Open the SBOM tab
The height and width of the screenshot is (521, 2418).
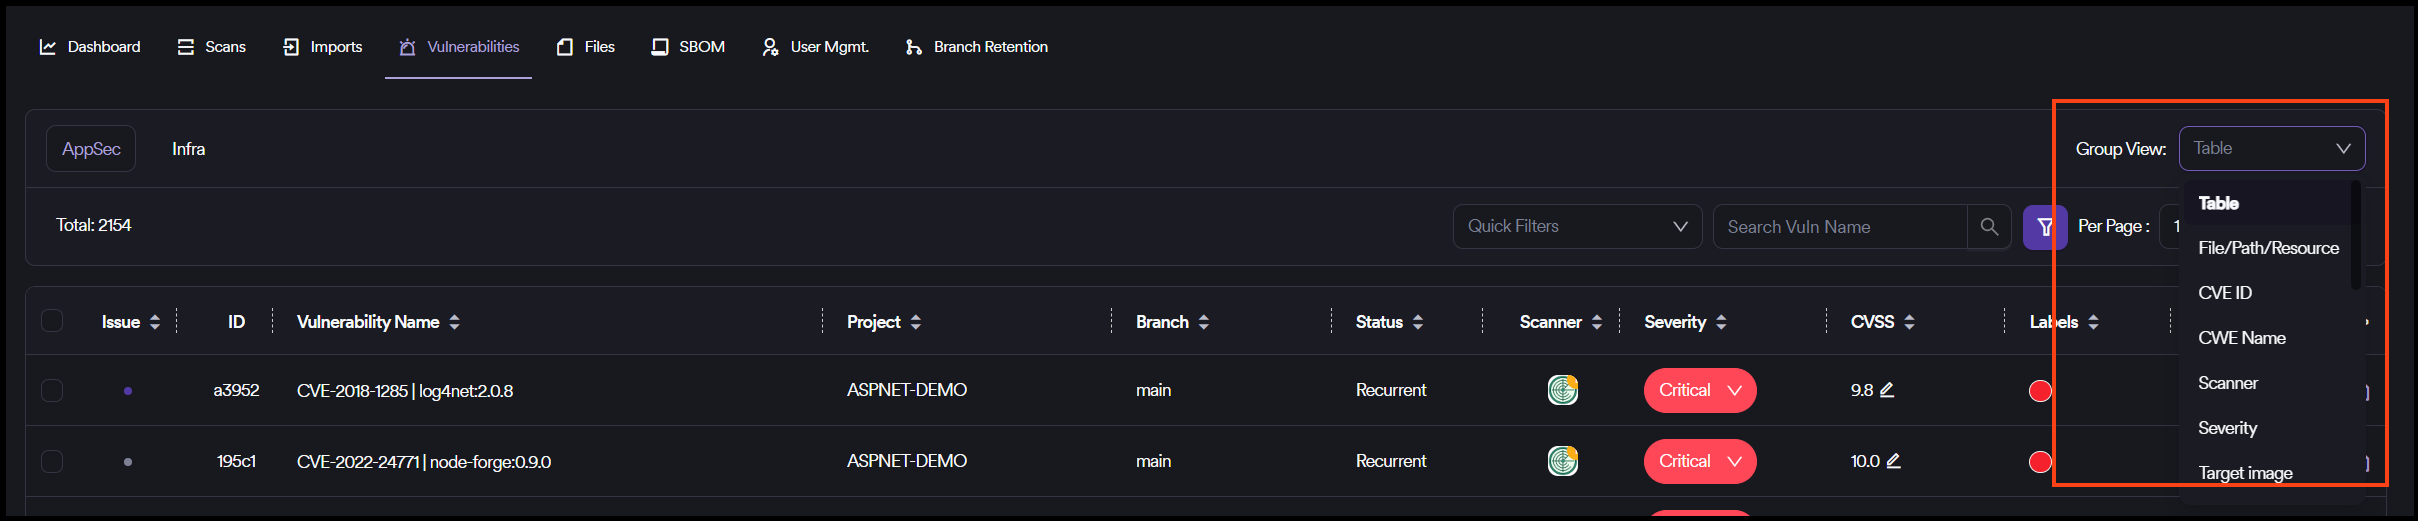coord(688,47)
